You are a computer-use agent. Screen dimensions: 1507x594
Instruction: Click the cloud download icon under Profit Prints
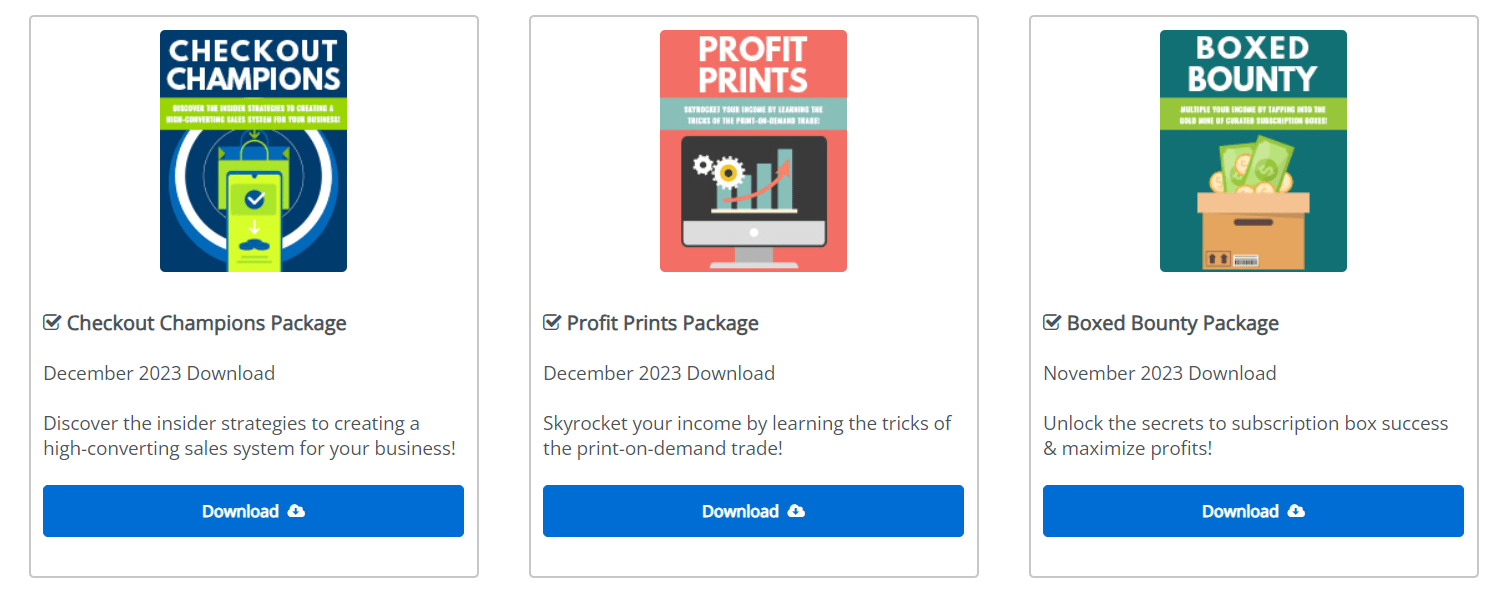[x=796, y=511]
